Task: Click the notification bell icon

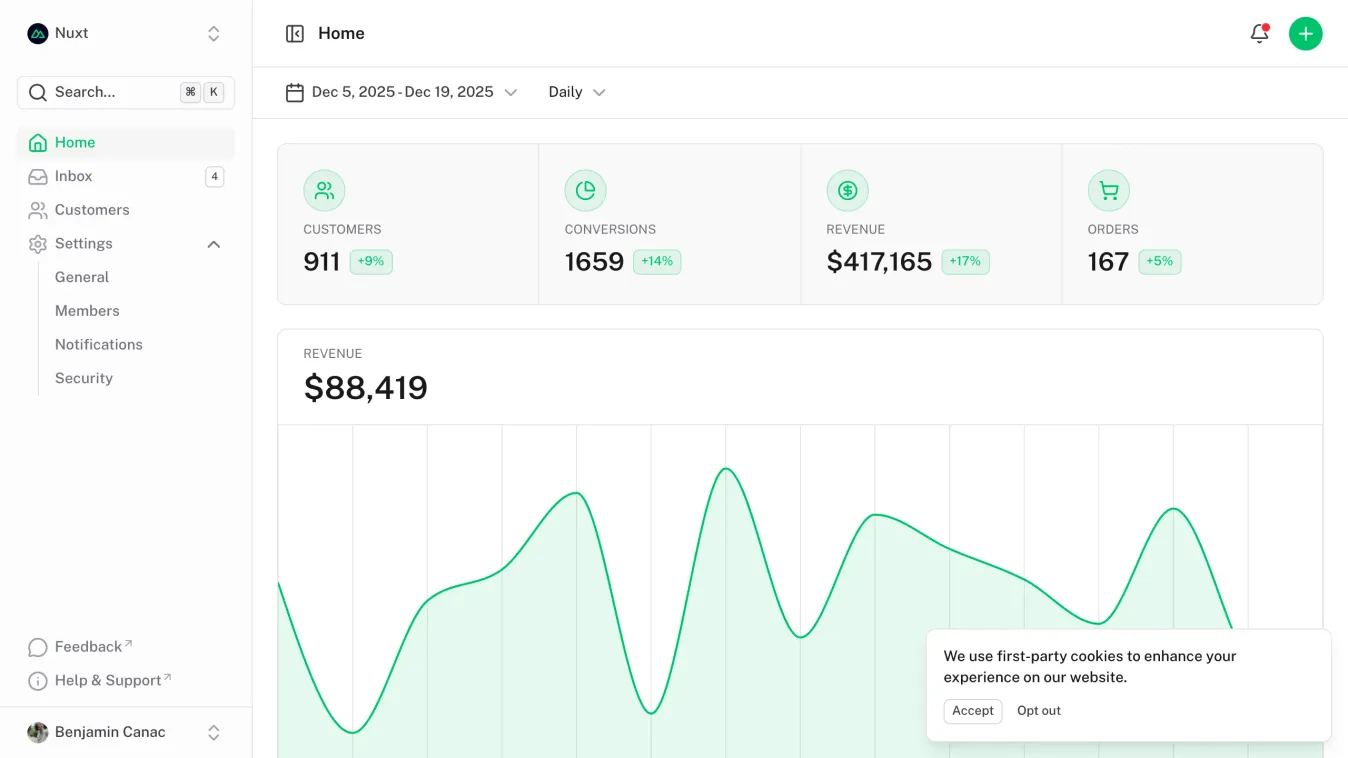Action: (1259, 33)
